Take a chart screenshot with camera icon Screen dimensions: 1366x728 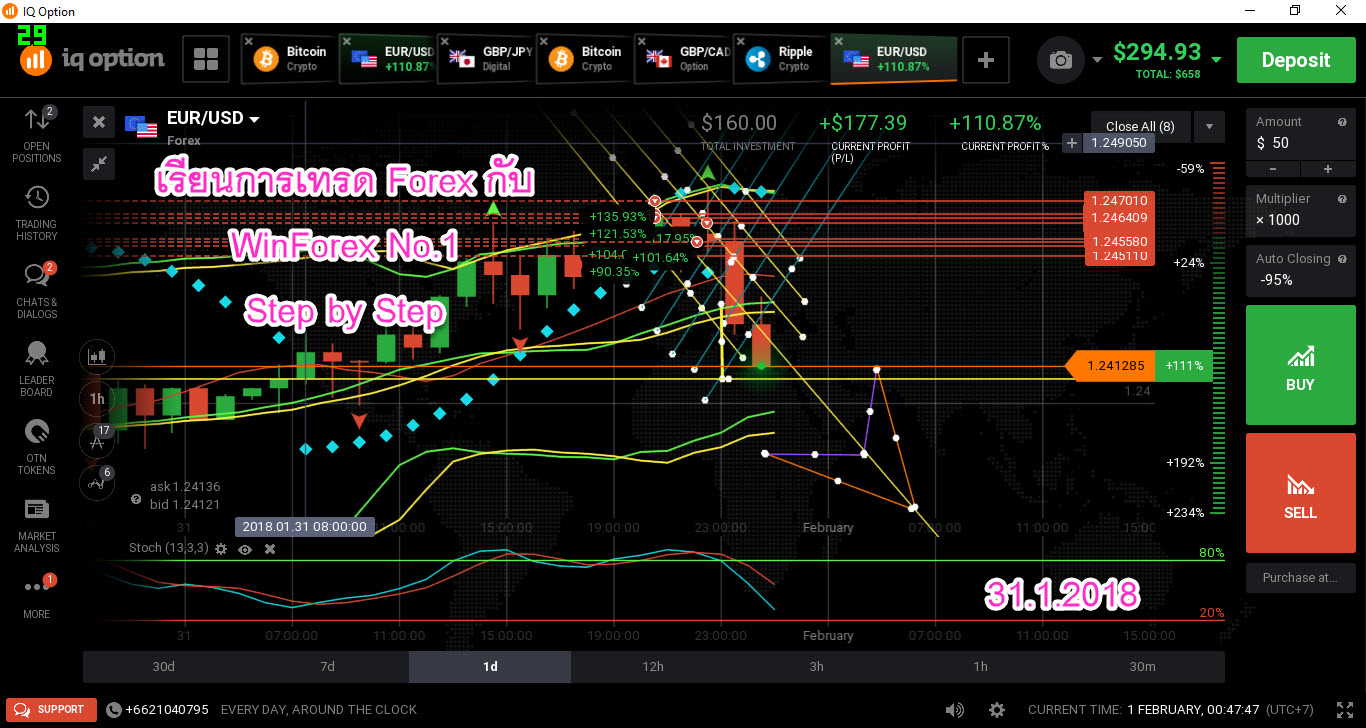(1060, 59)
